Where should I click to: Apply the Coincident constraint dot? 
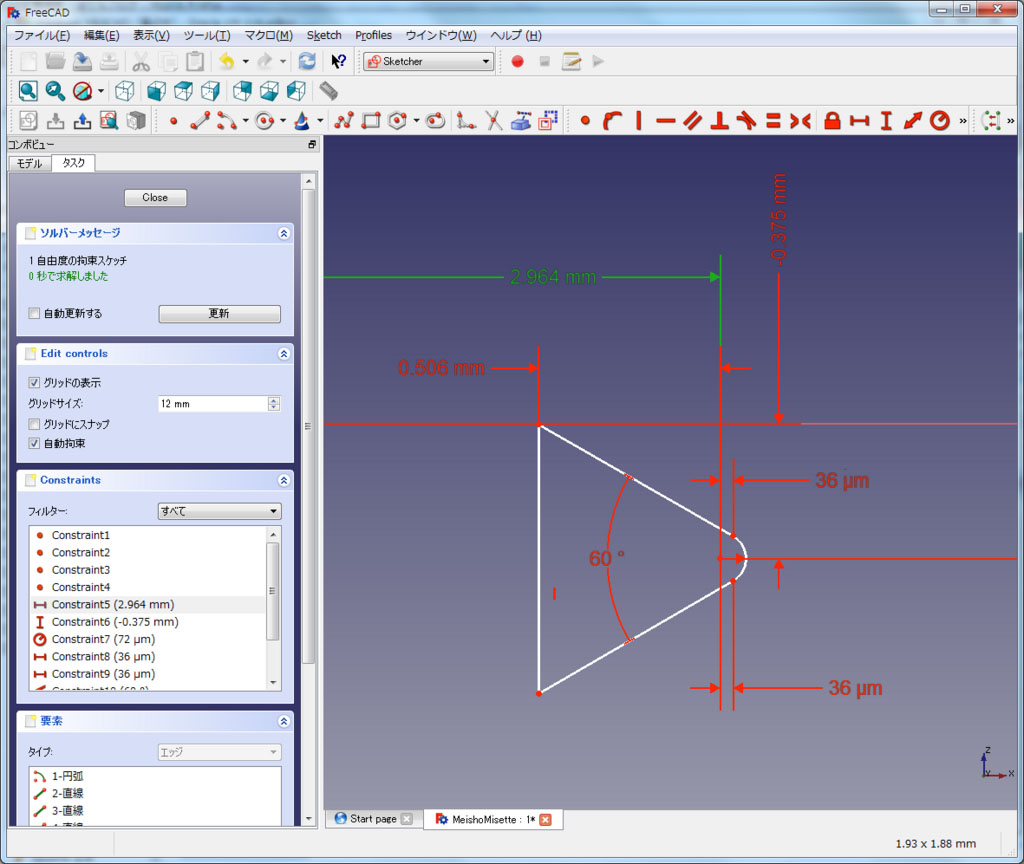pos(585,121)
